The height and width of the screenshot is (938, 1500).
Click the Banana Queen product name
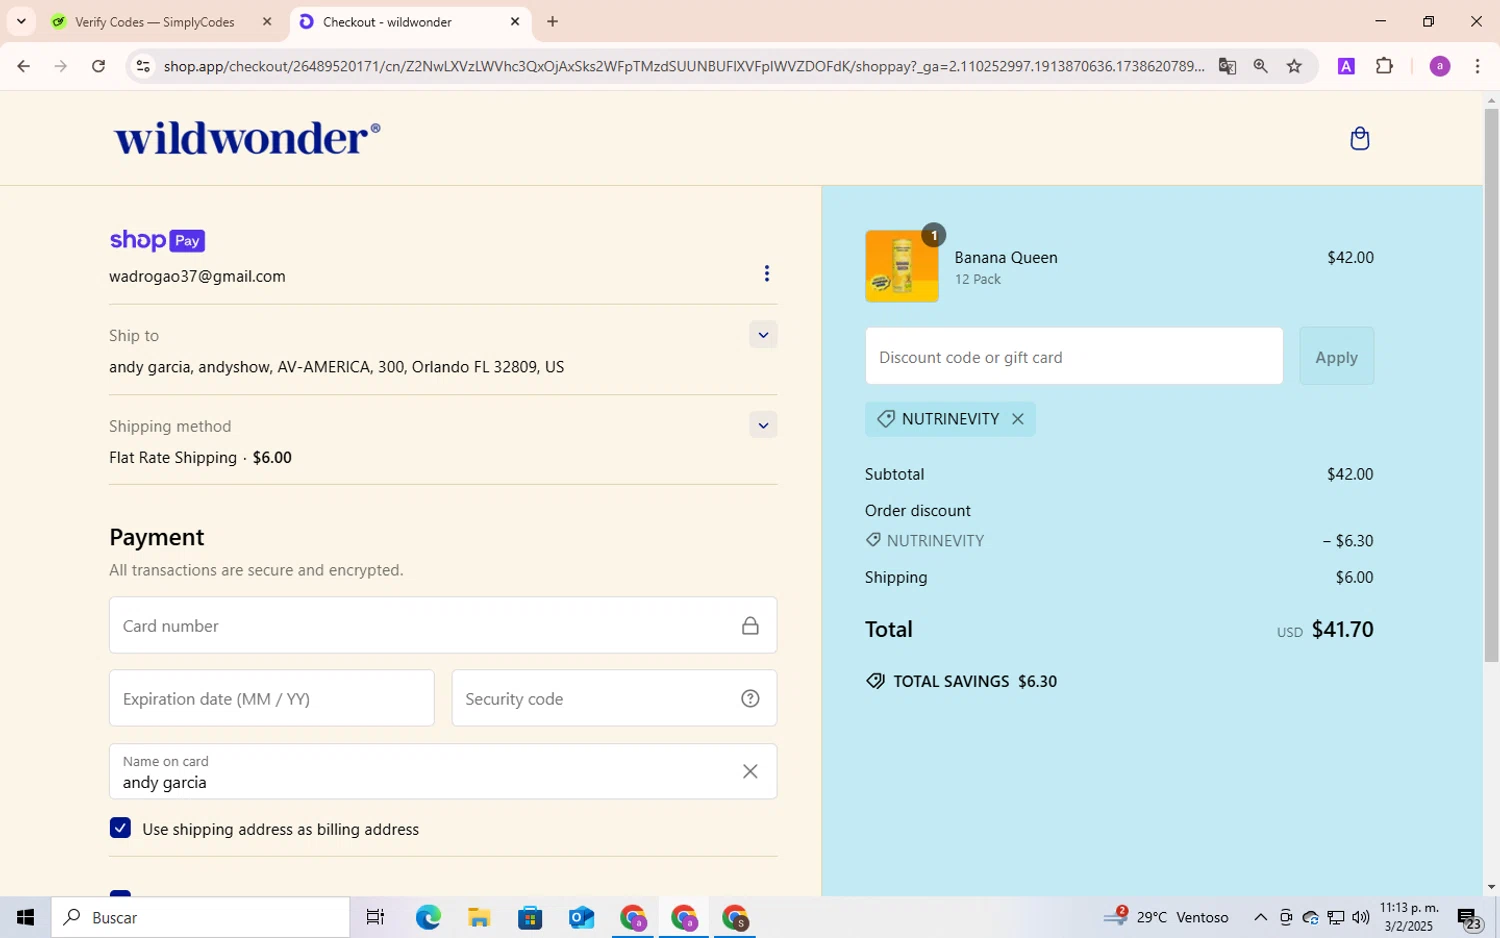[x=1006, y=258]
